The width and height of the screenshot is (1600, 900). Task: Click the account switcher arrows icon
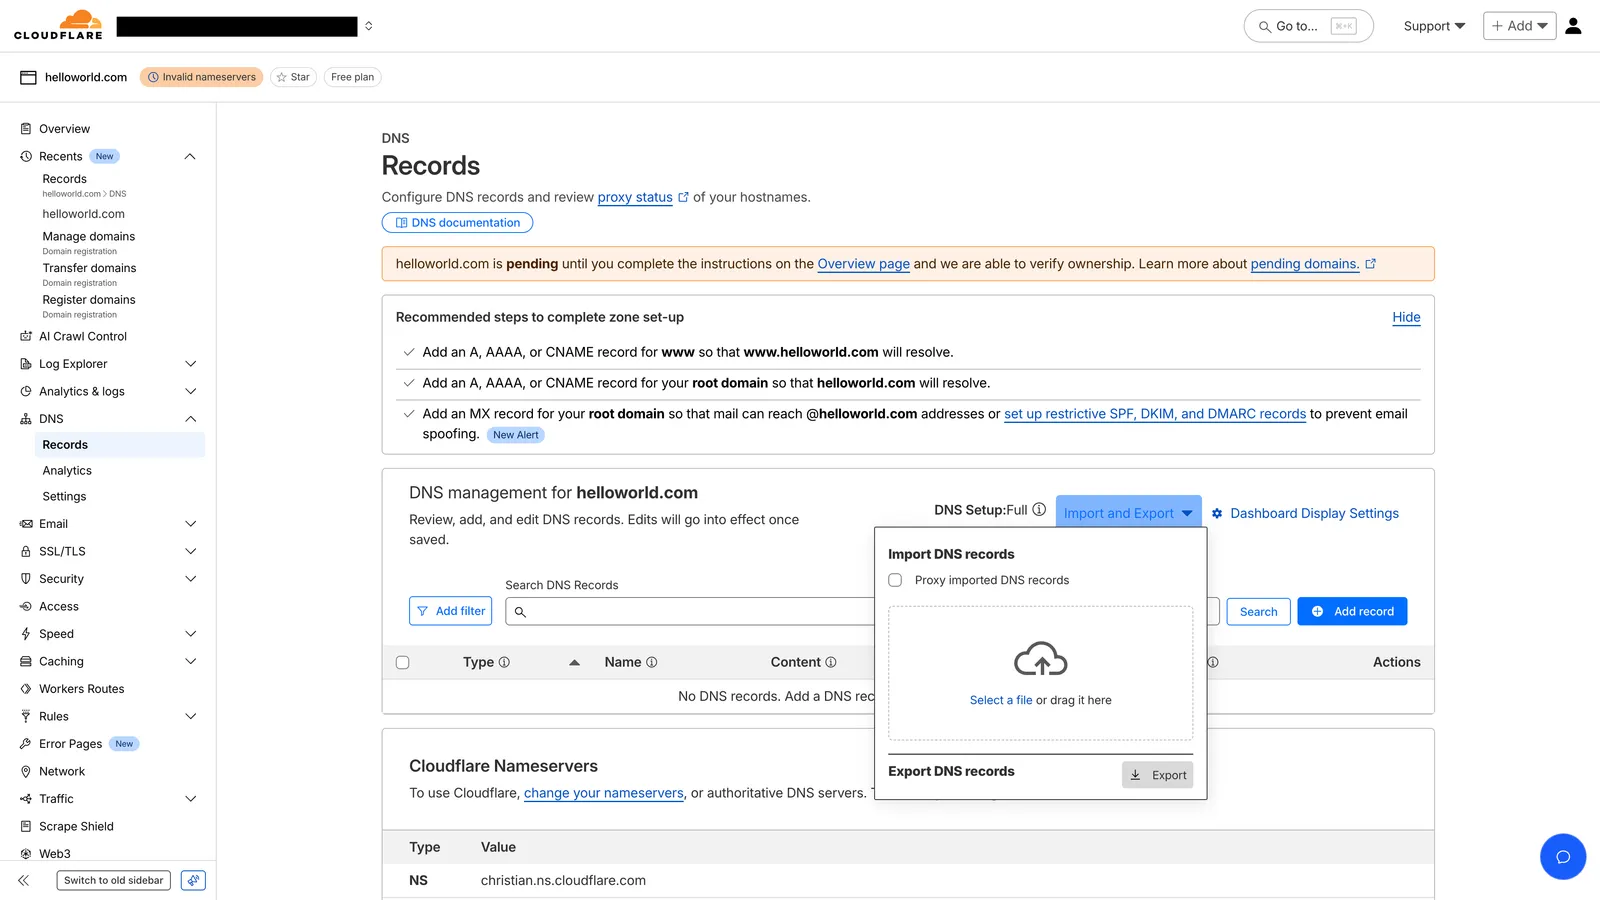(x=369, y=26)
